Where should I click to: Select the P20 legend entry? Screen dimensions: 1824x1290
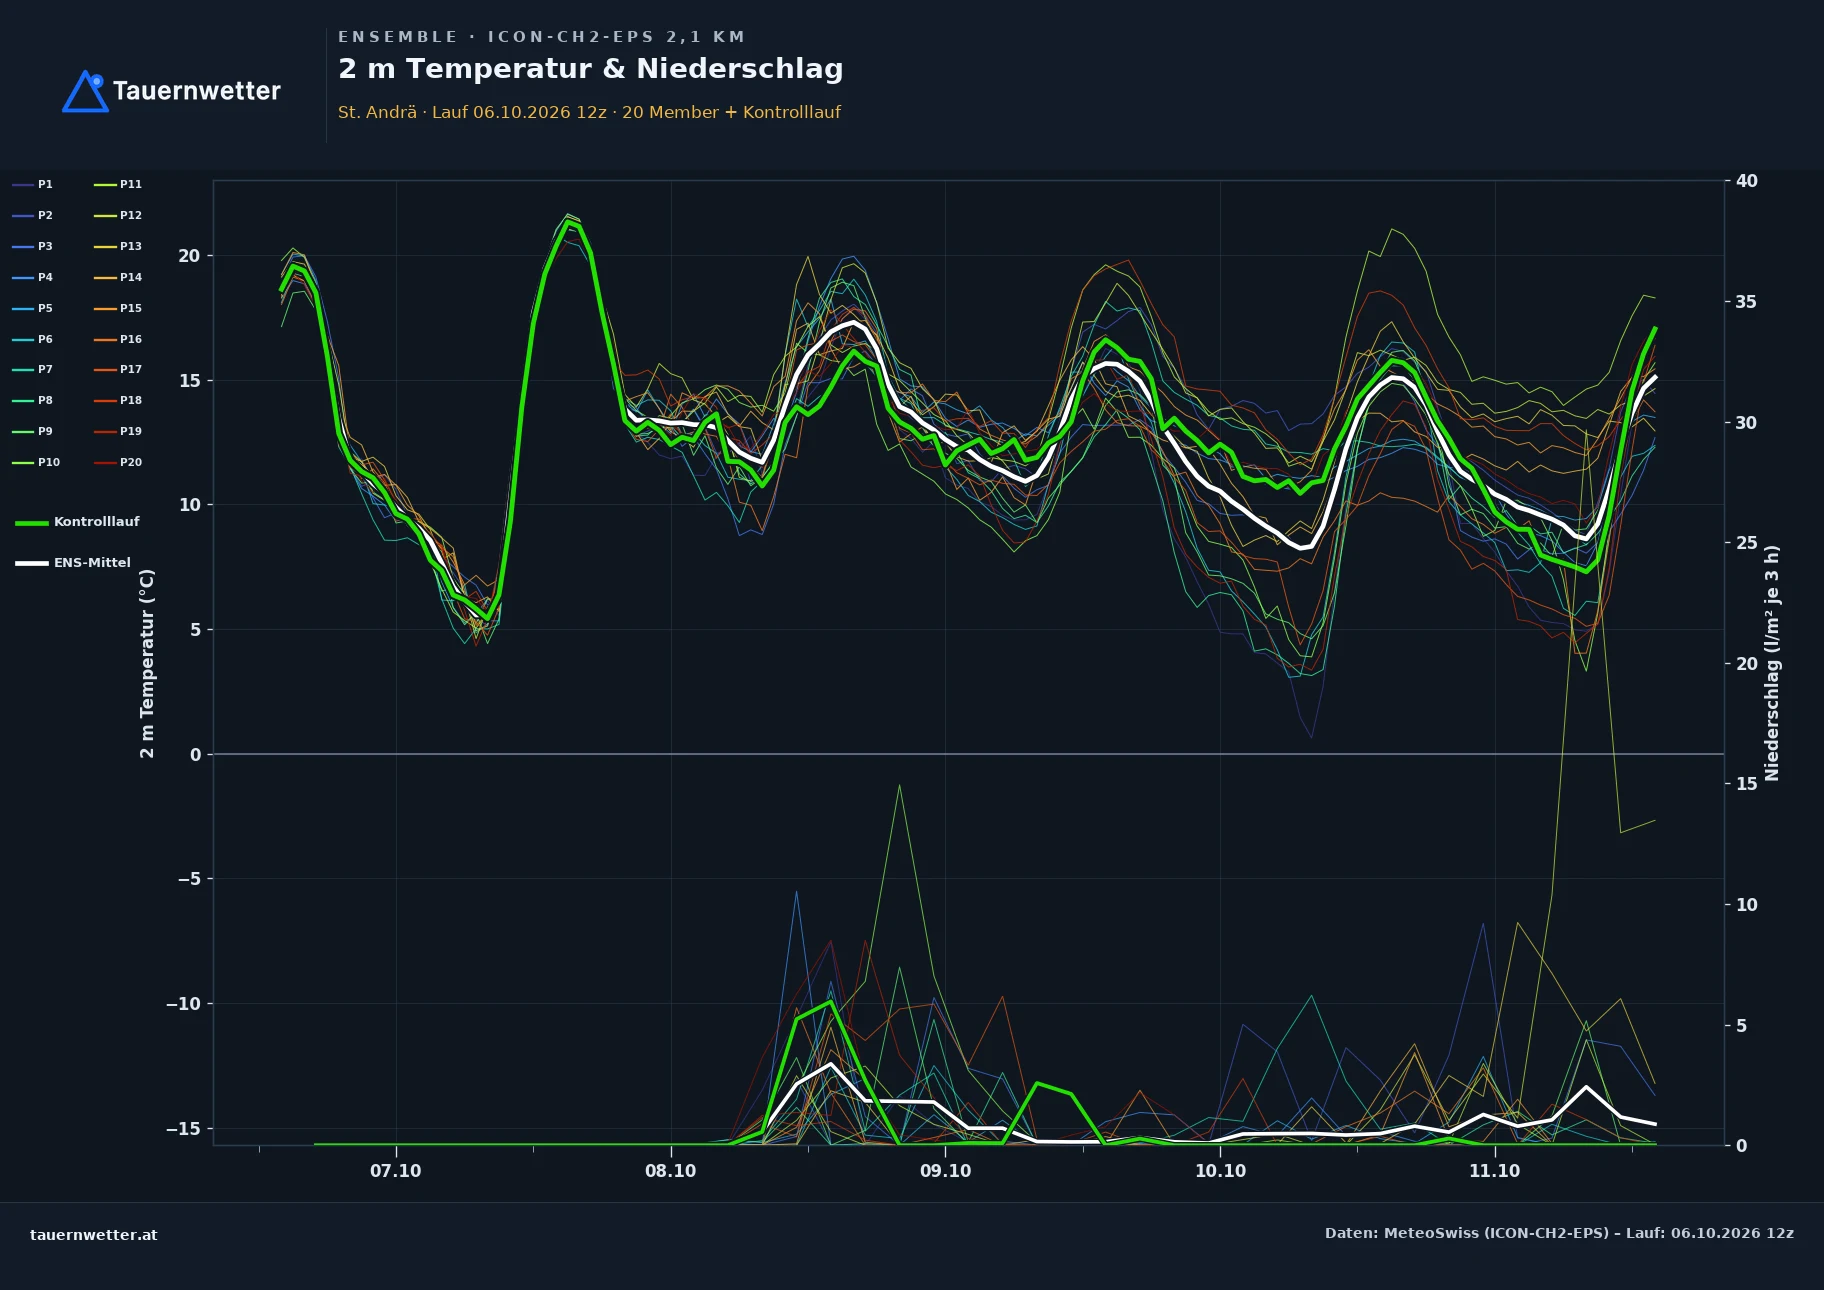118,462
